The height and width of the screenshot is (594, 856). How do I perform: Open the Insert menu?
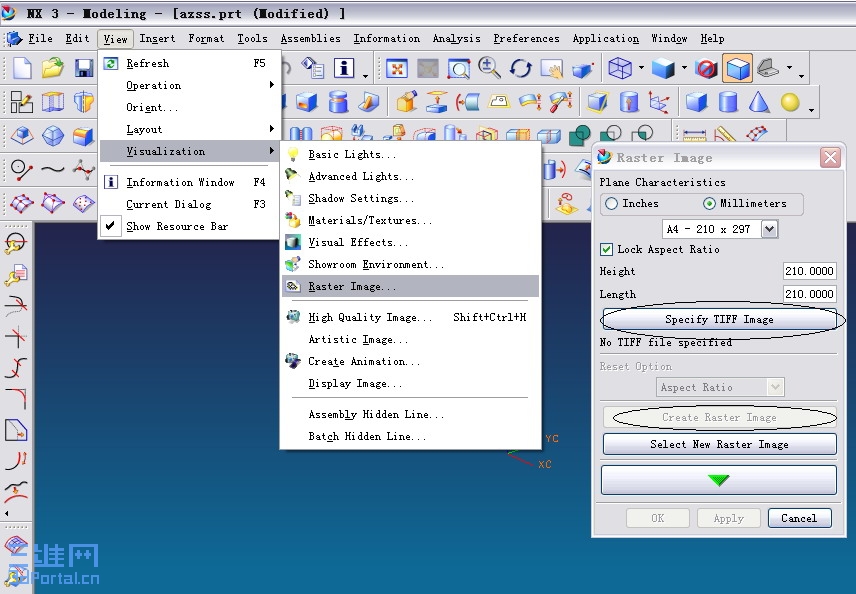coord(157,39)
